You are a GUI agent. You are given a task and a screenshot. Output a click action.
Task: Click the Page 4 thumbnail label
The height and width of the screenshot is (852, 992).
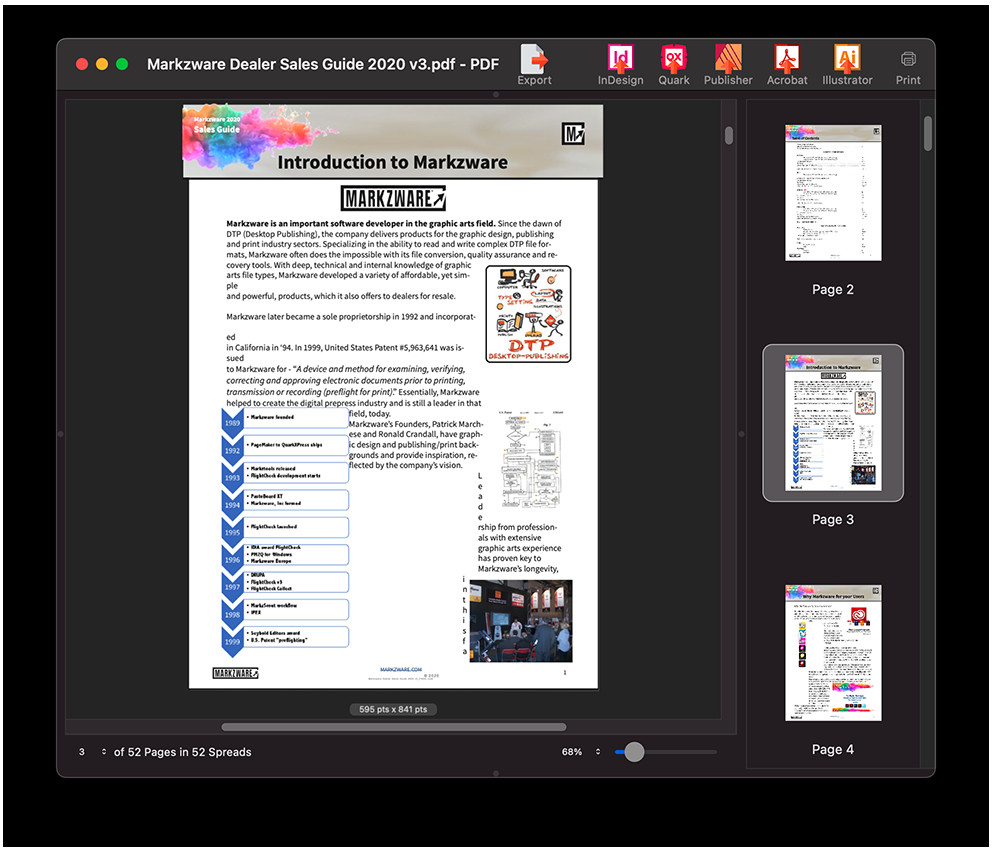(x=833, y=750)
